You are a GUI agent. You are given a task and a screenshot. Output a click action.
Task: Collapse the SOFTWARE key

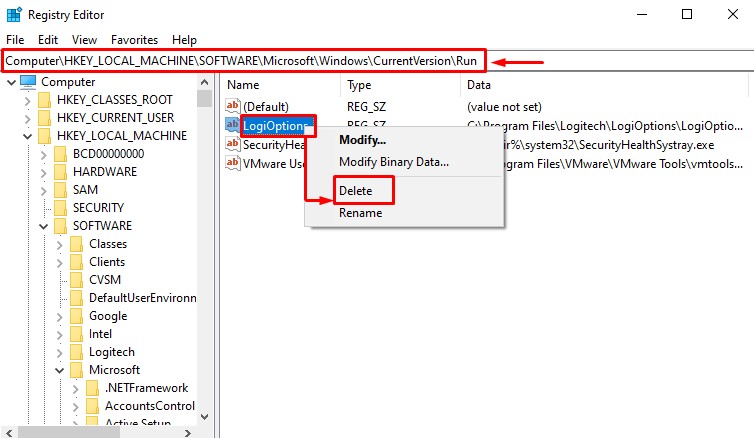[44, 226]
